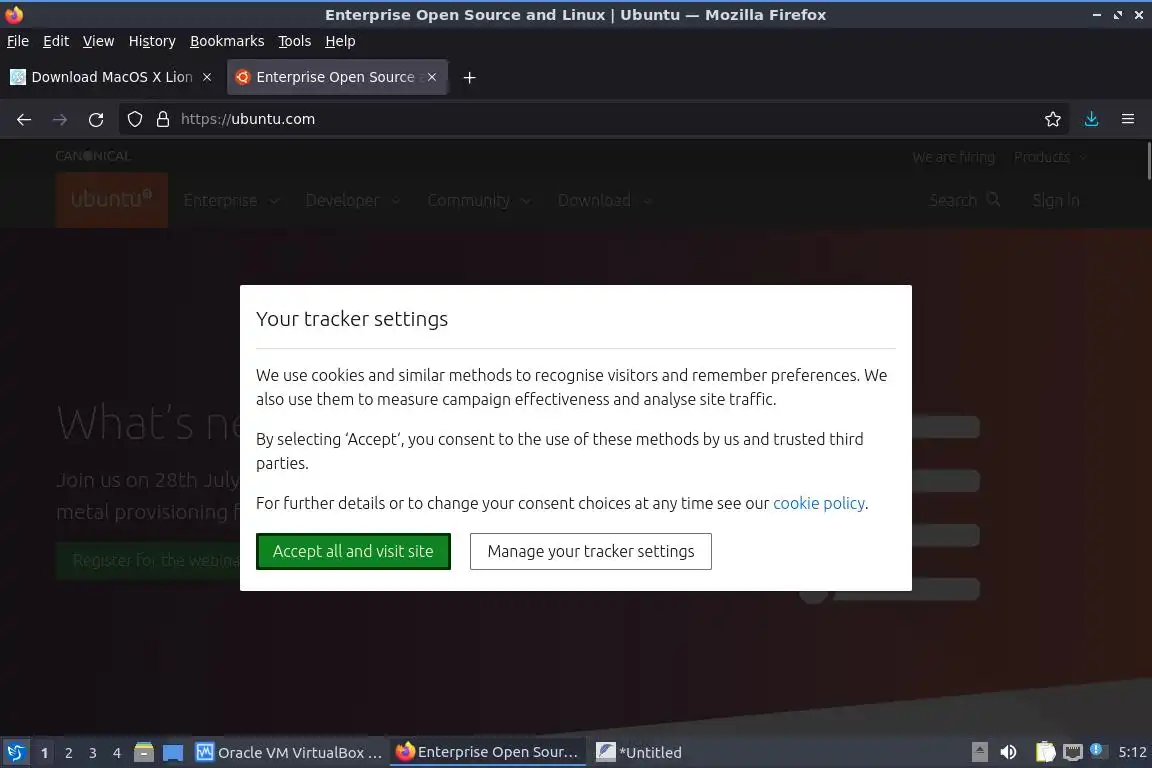Switch to workspace 3 in the pager

click(x=93, y=753)
